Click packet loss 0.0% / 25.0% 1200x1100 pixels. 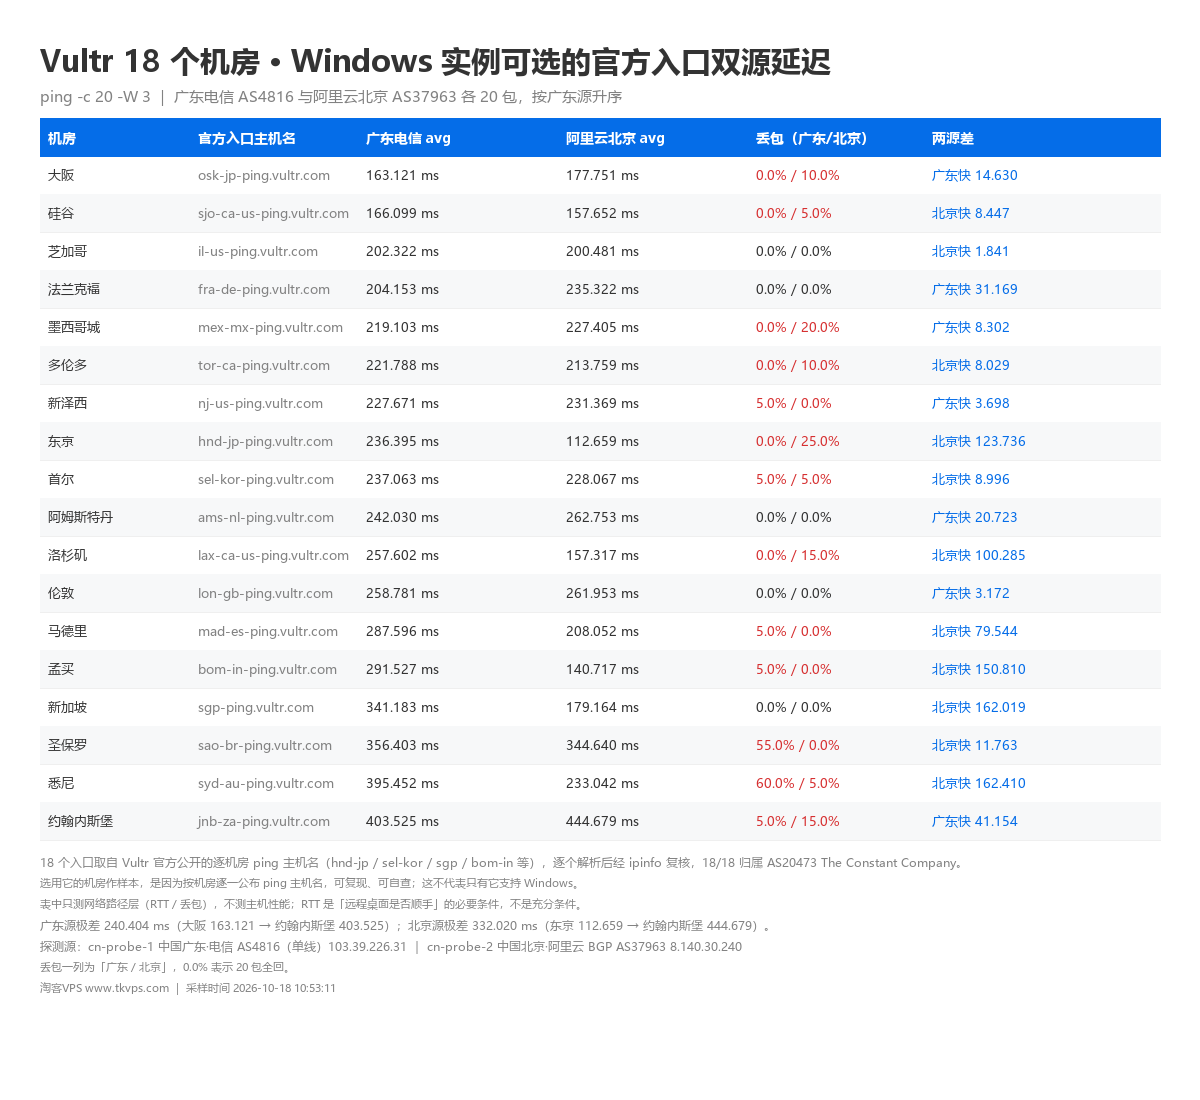click(798, 441)
